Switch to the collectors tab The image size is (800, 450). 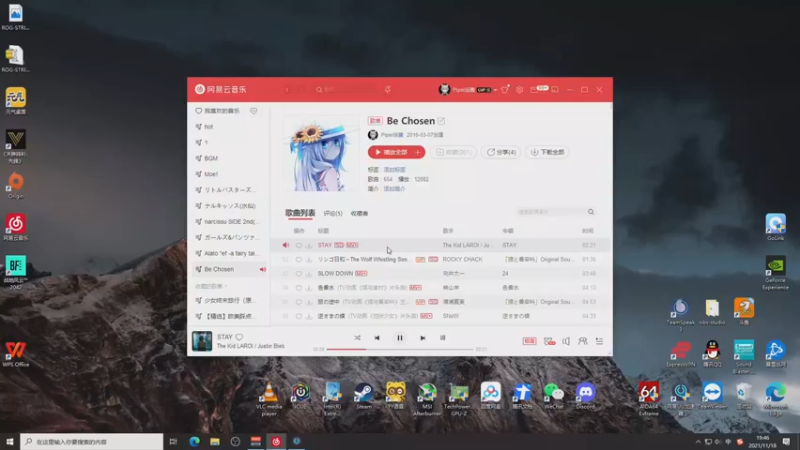click(359, 213)
